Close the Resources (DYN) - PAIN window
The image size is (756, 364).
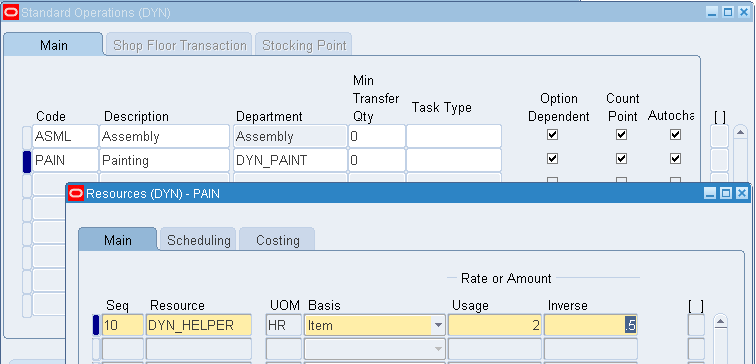[x=742, y=194]
